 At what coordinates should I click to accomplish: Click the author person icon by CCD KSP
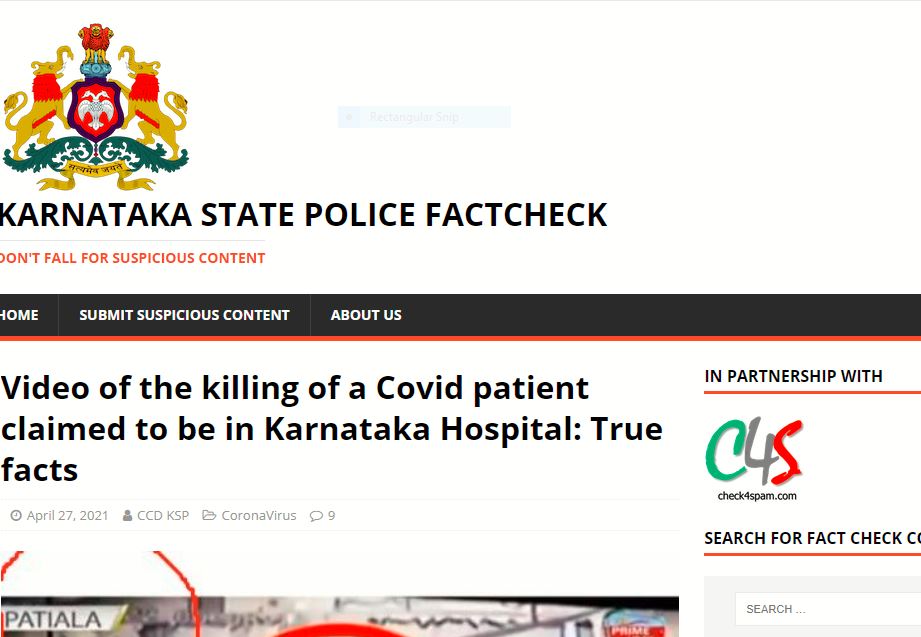point(127,516)
